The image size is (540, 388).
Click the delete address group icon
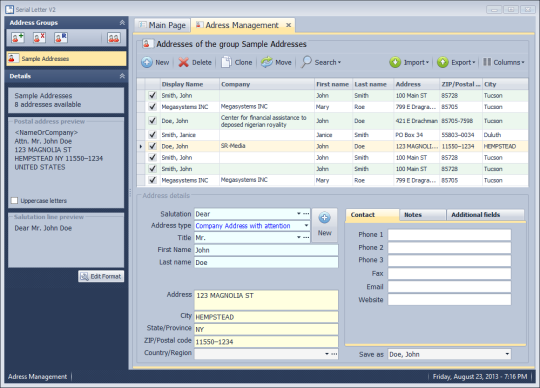click(x=39, y=38)
